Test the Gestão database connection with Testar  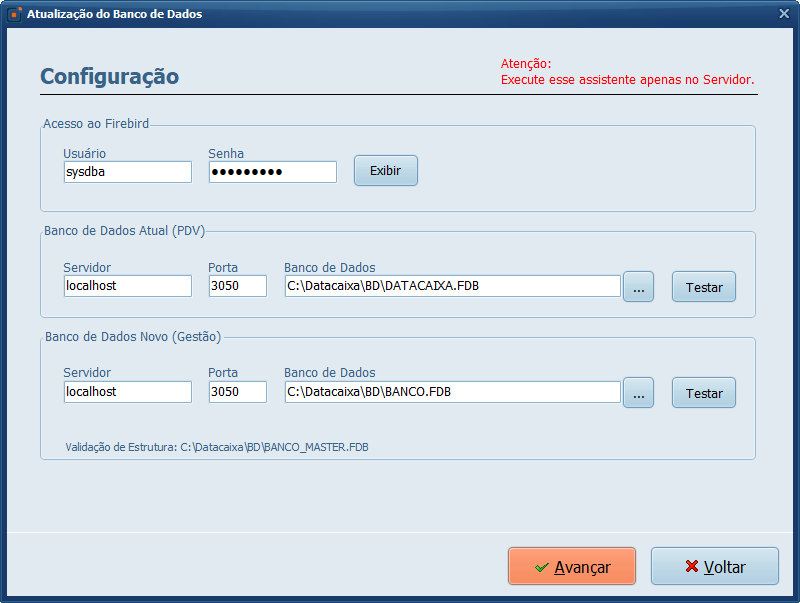(x=704, y=393)
